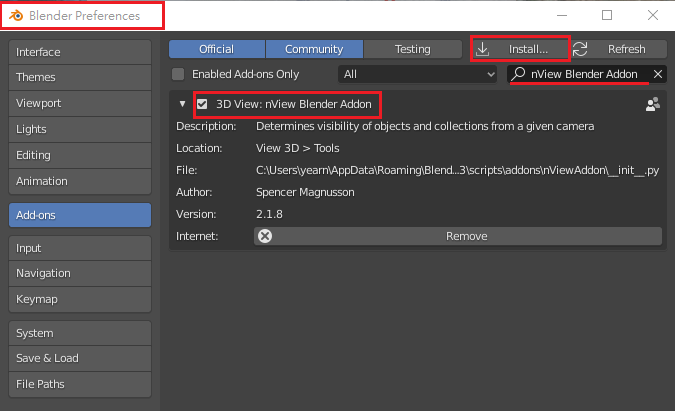675x411 pixels.
Task: Close the Blender Preferences window
Action: 653,15
